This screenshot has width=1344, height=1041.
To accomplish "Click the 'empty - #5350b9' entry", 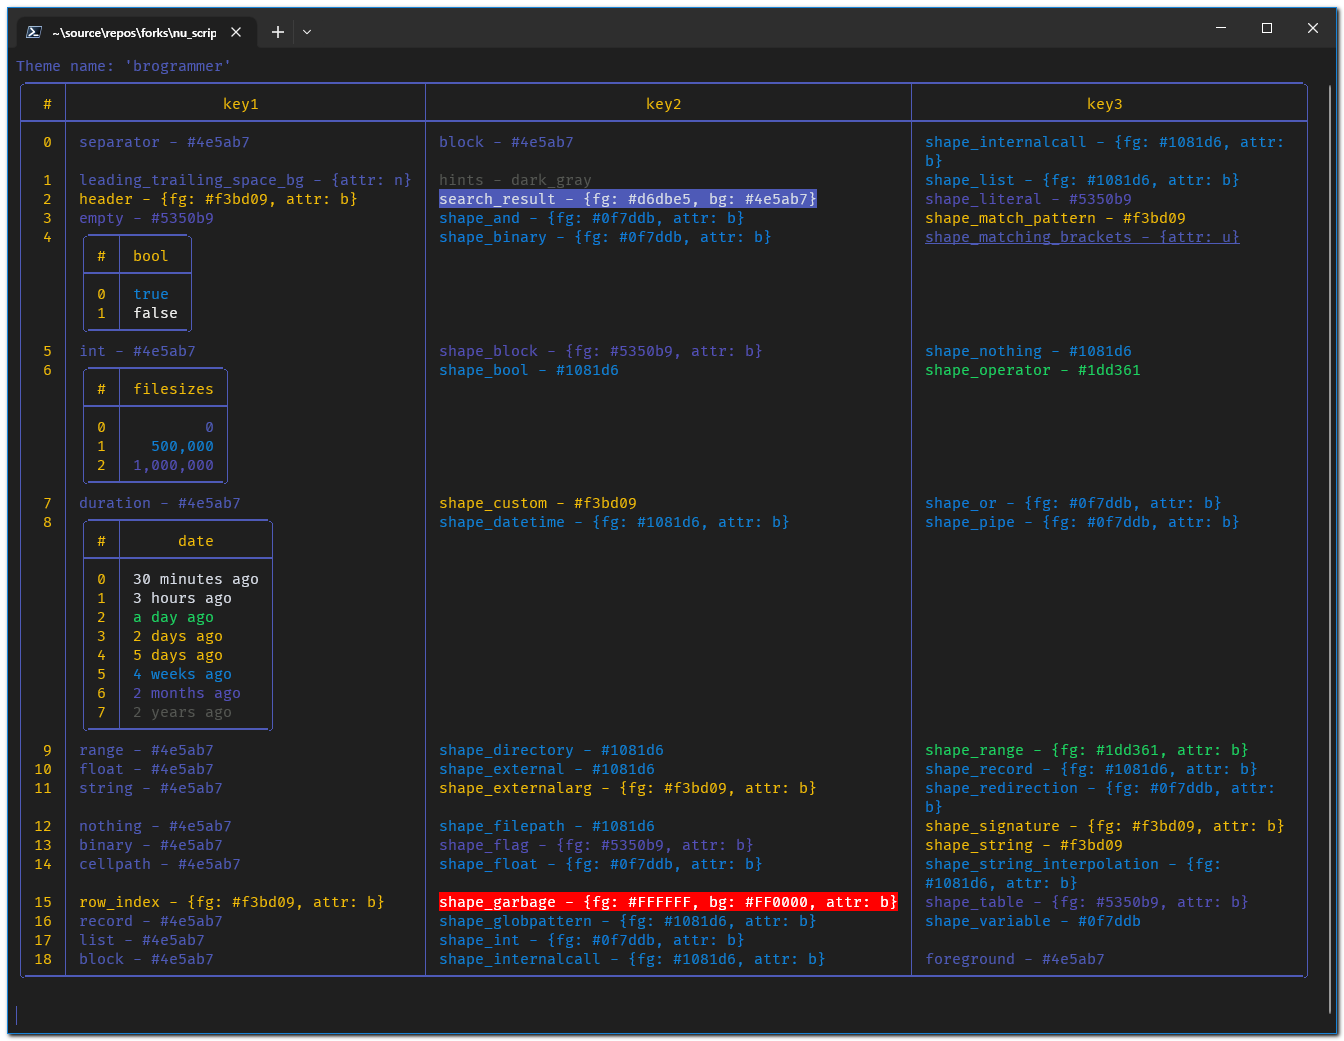I will pos(146,218).
